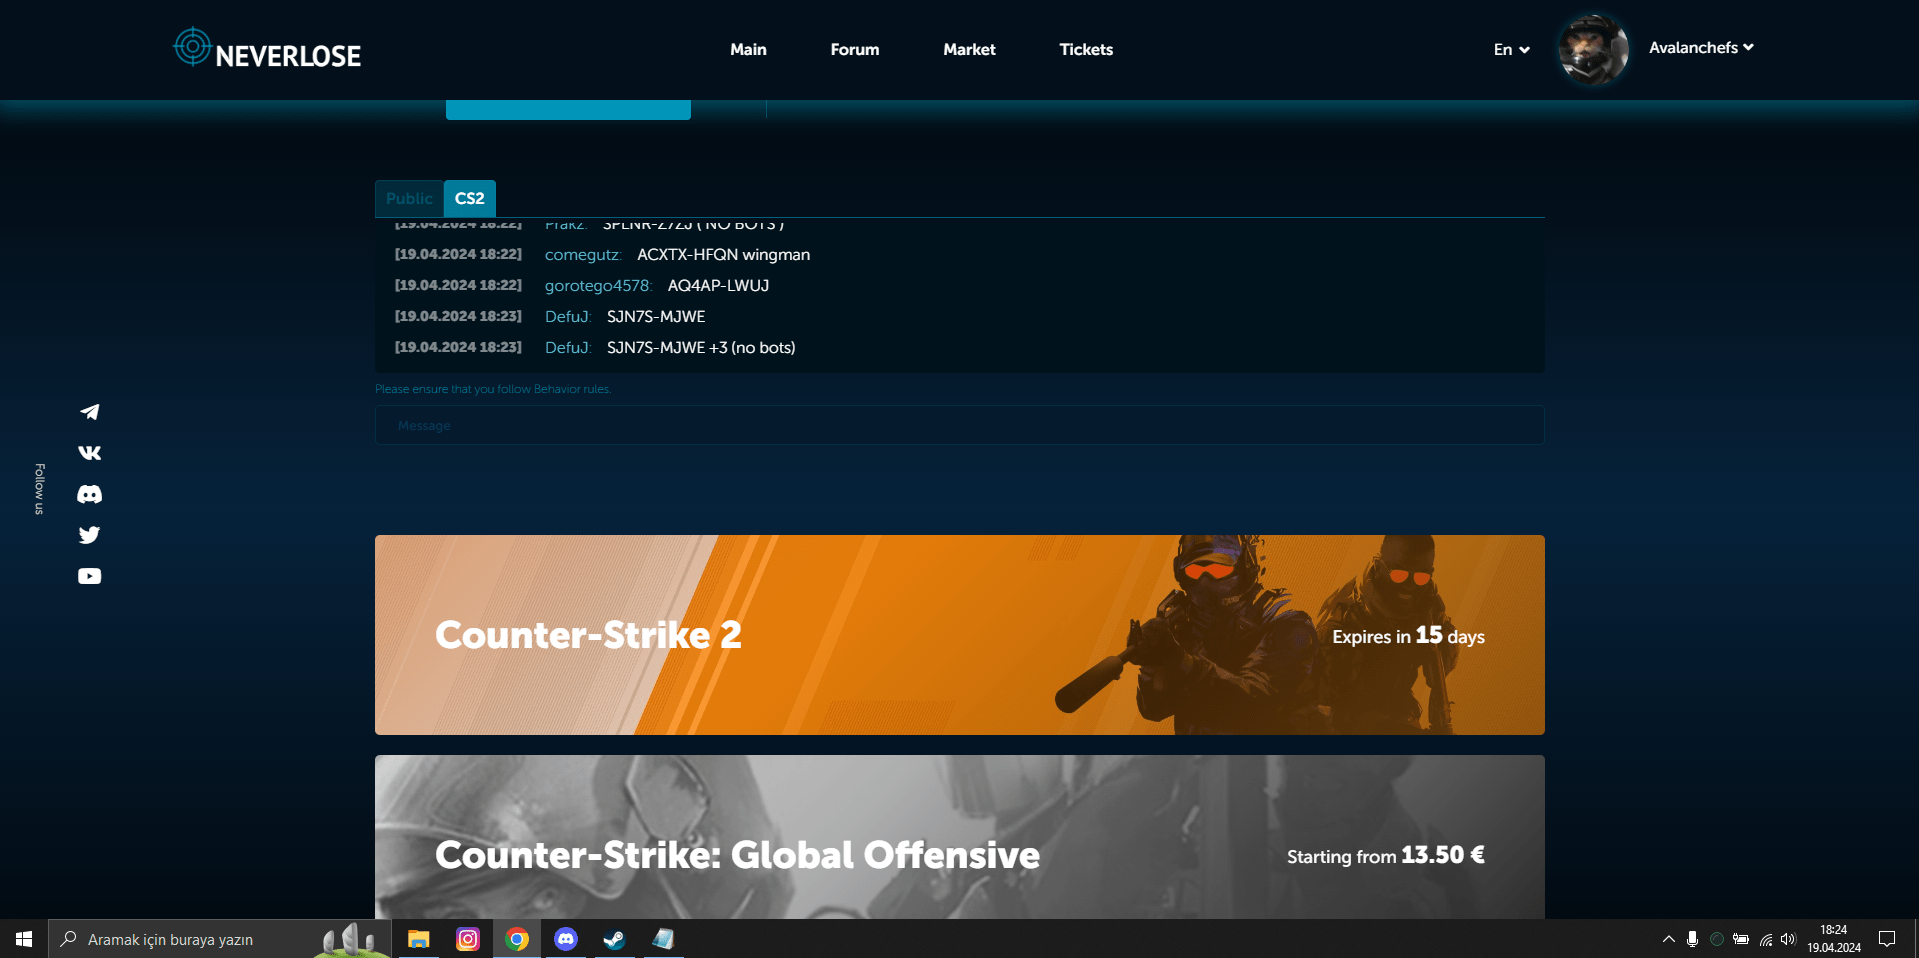Screen dimensions: 1919x958
Task: Click the round green tray icon
Action: click(x=1717, y=939)
